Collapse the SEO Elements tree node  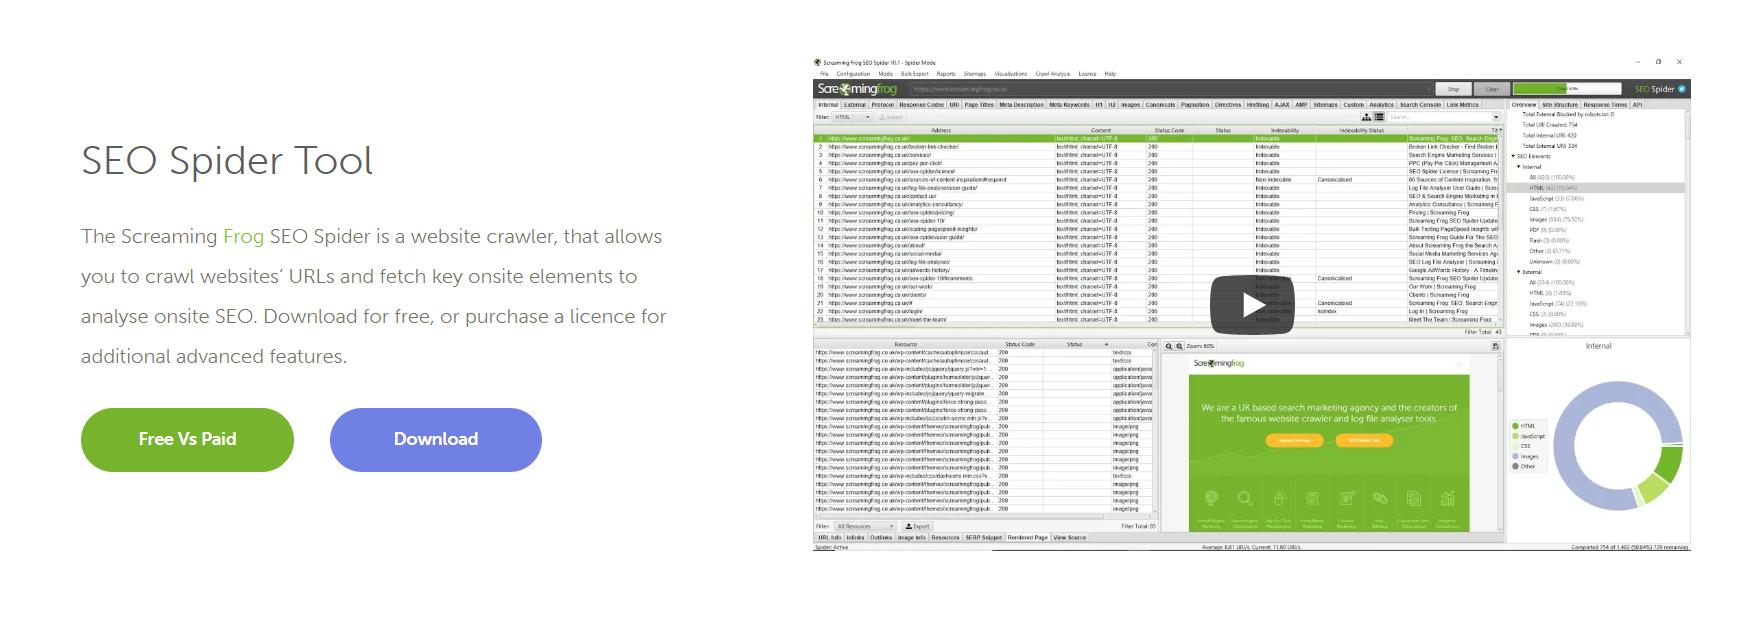1513,156
